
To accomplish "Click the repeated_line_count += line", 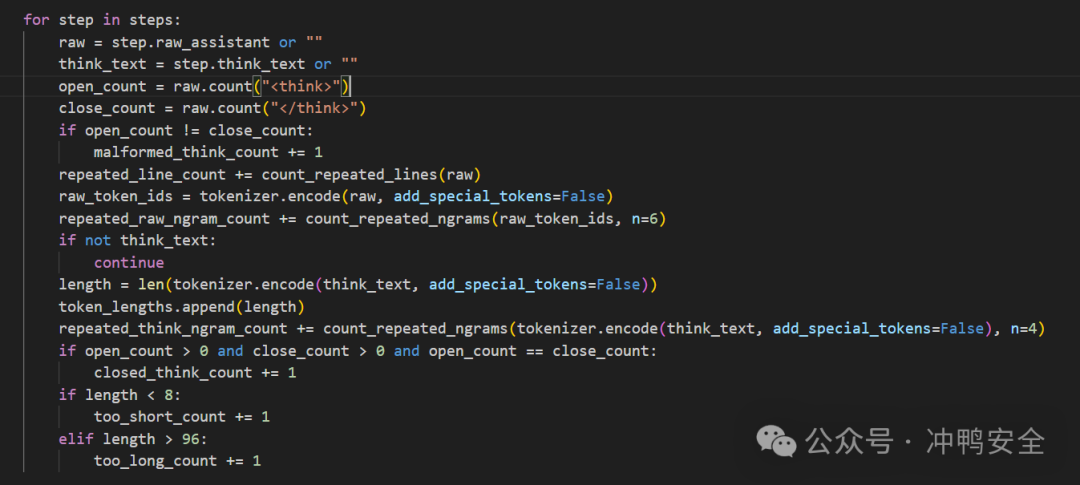I will tap(270, 174).
